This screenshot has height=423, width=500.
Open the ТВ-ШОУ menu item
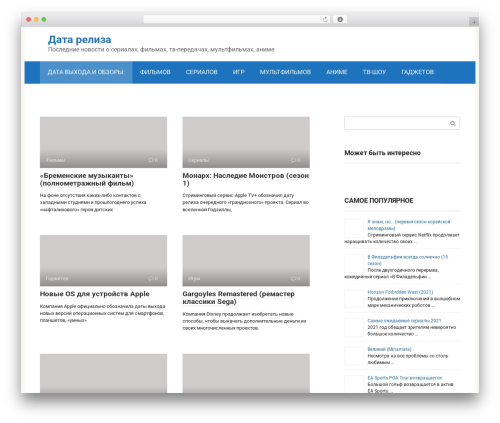[374, 72]
